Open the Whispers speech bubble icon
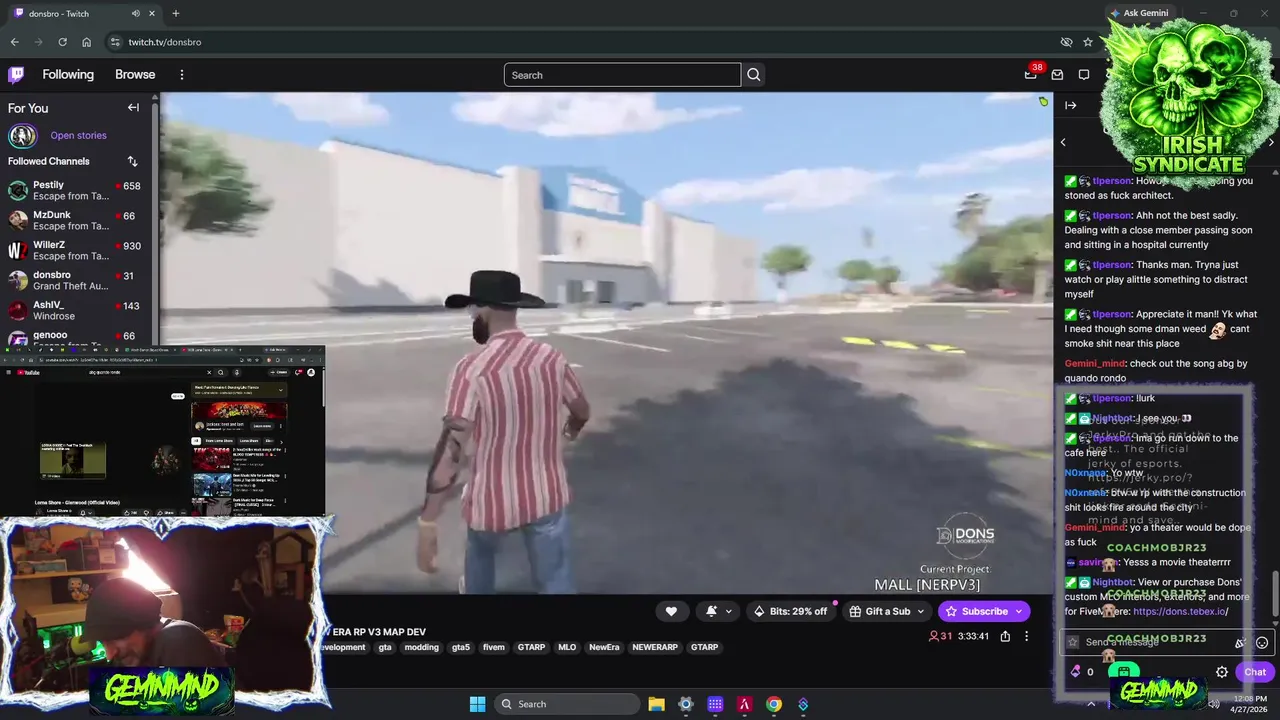 1084,75
